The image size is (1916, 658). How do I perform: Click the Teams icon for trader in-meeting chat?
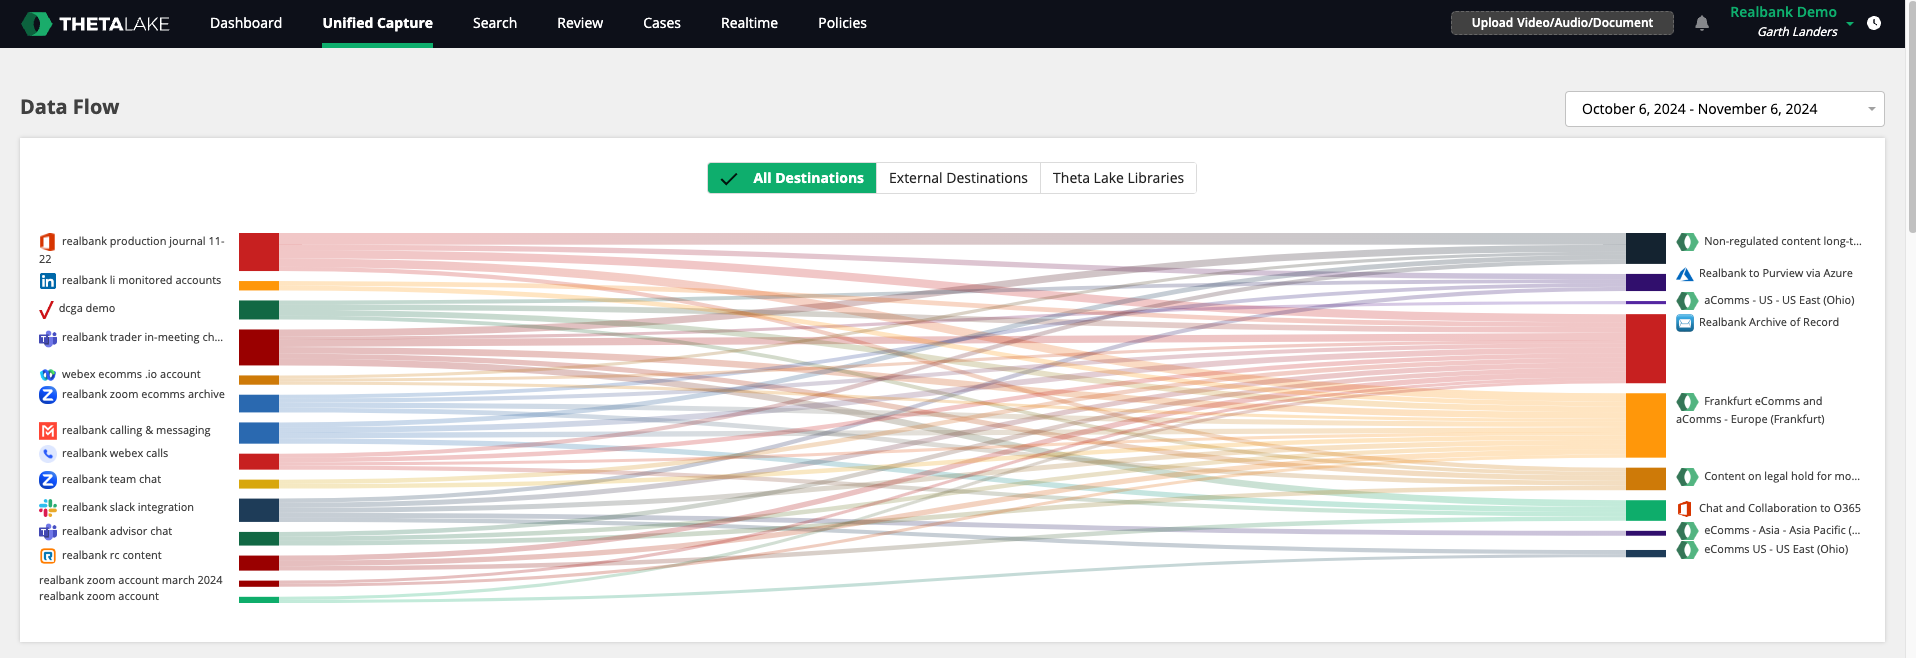(x=47, y=338)
